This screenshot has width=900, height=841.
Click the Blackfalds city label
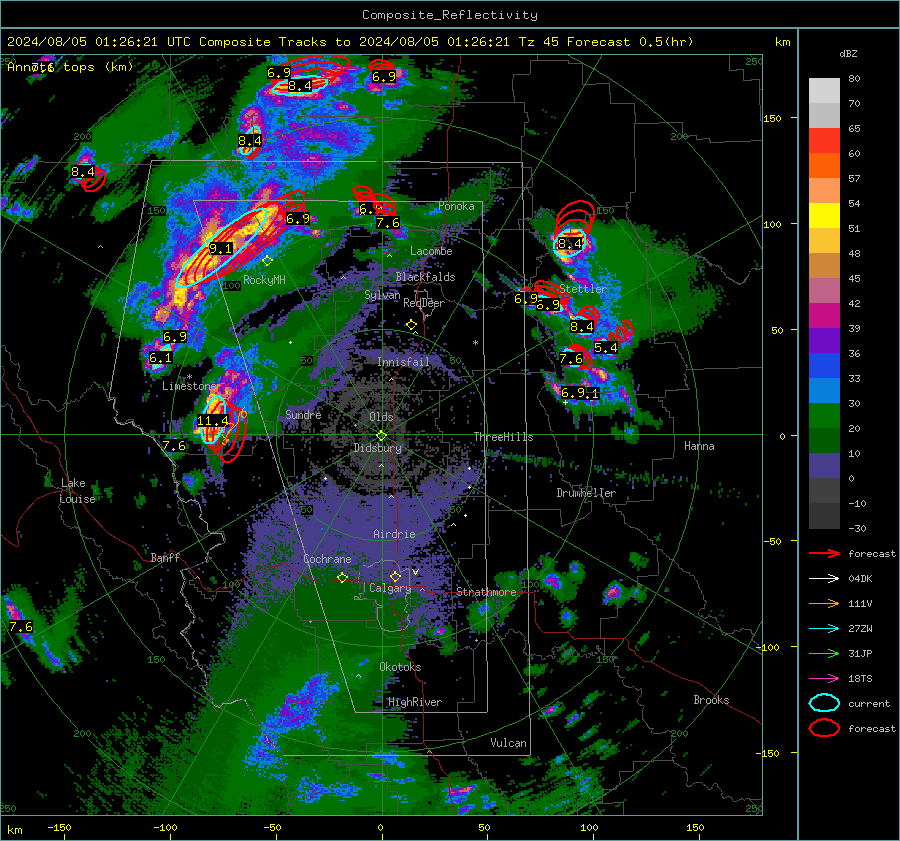(x=425, y=277)
